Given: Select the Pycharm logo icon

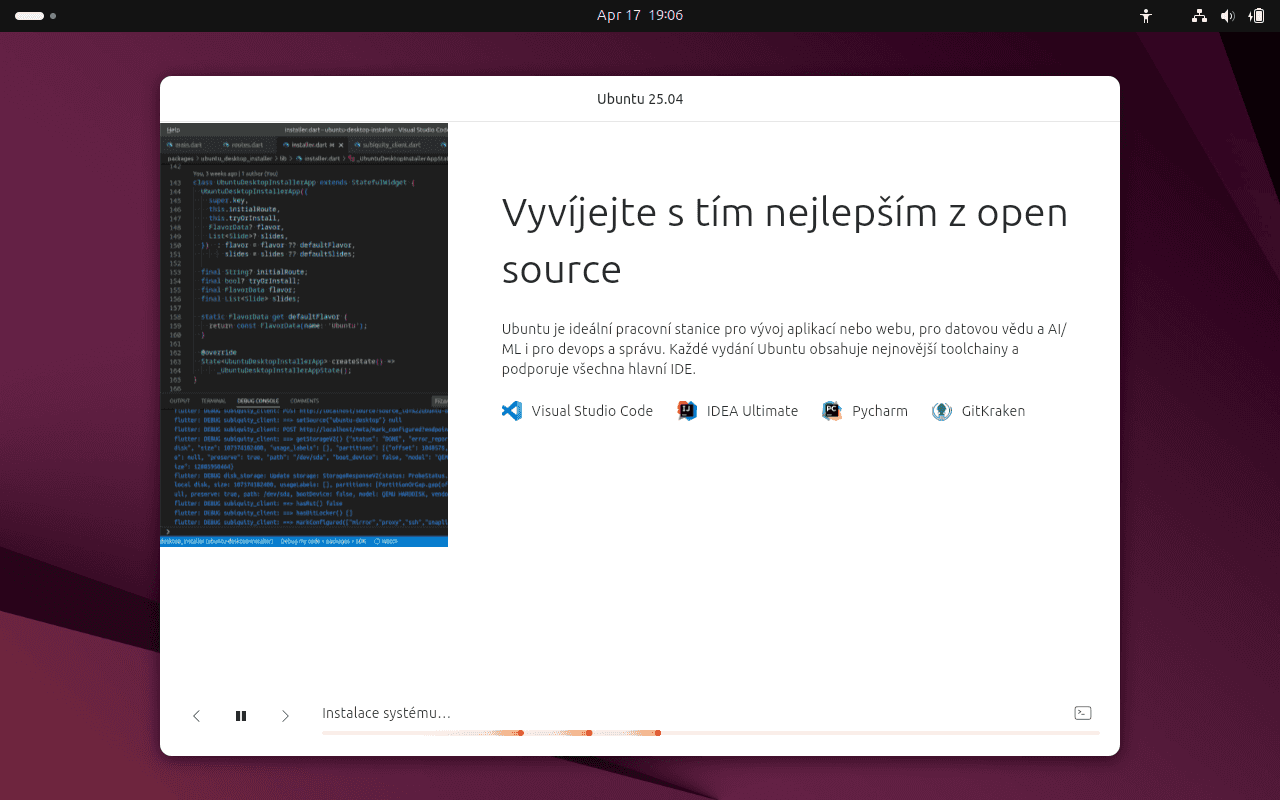Looking at the screenshot, I should (x=832, y=411).
